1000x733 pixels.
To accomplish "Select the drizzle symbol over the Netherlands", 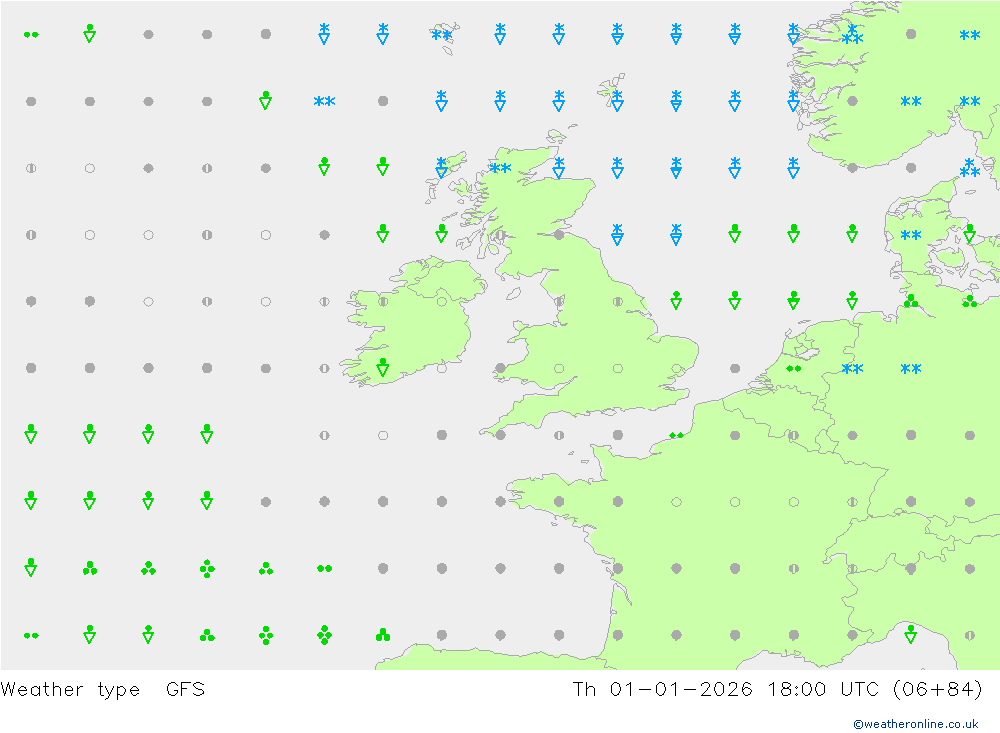I will 793,368.
